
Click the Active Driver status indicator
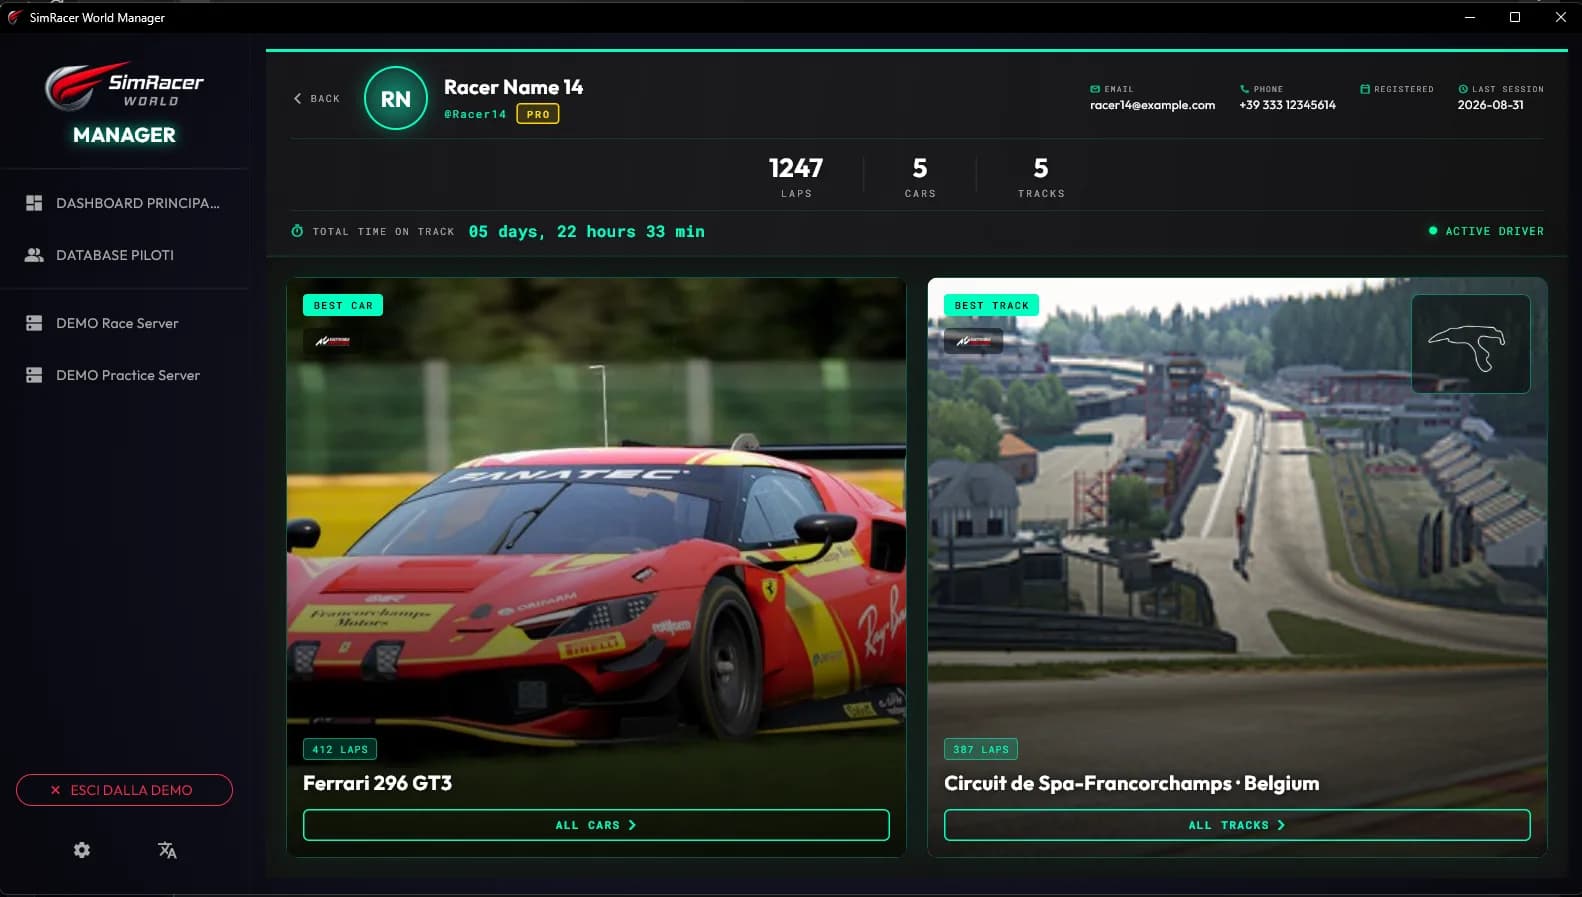[1486, 231]
